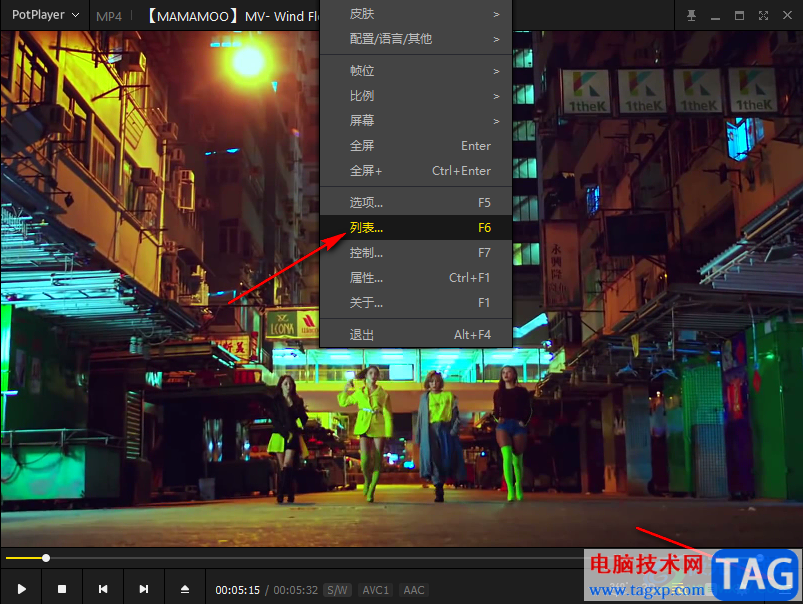Click the eject open-file button

point(185,589)
